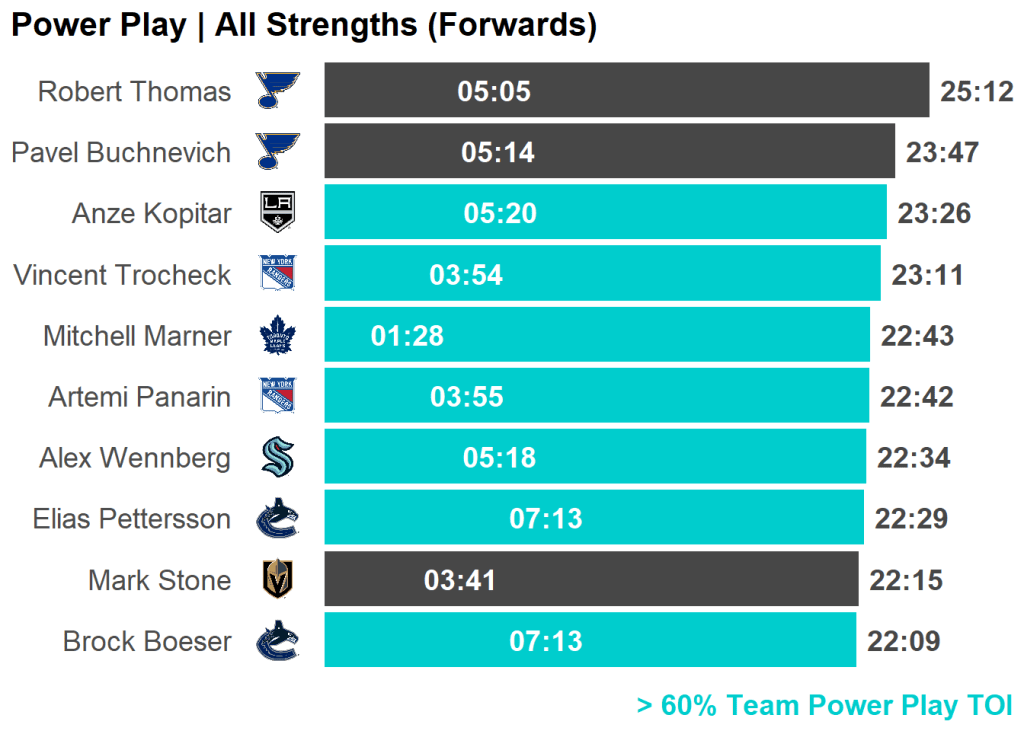Select the Vegas Golden Knights logo

click(x=277, y=580)
